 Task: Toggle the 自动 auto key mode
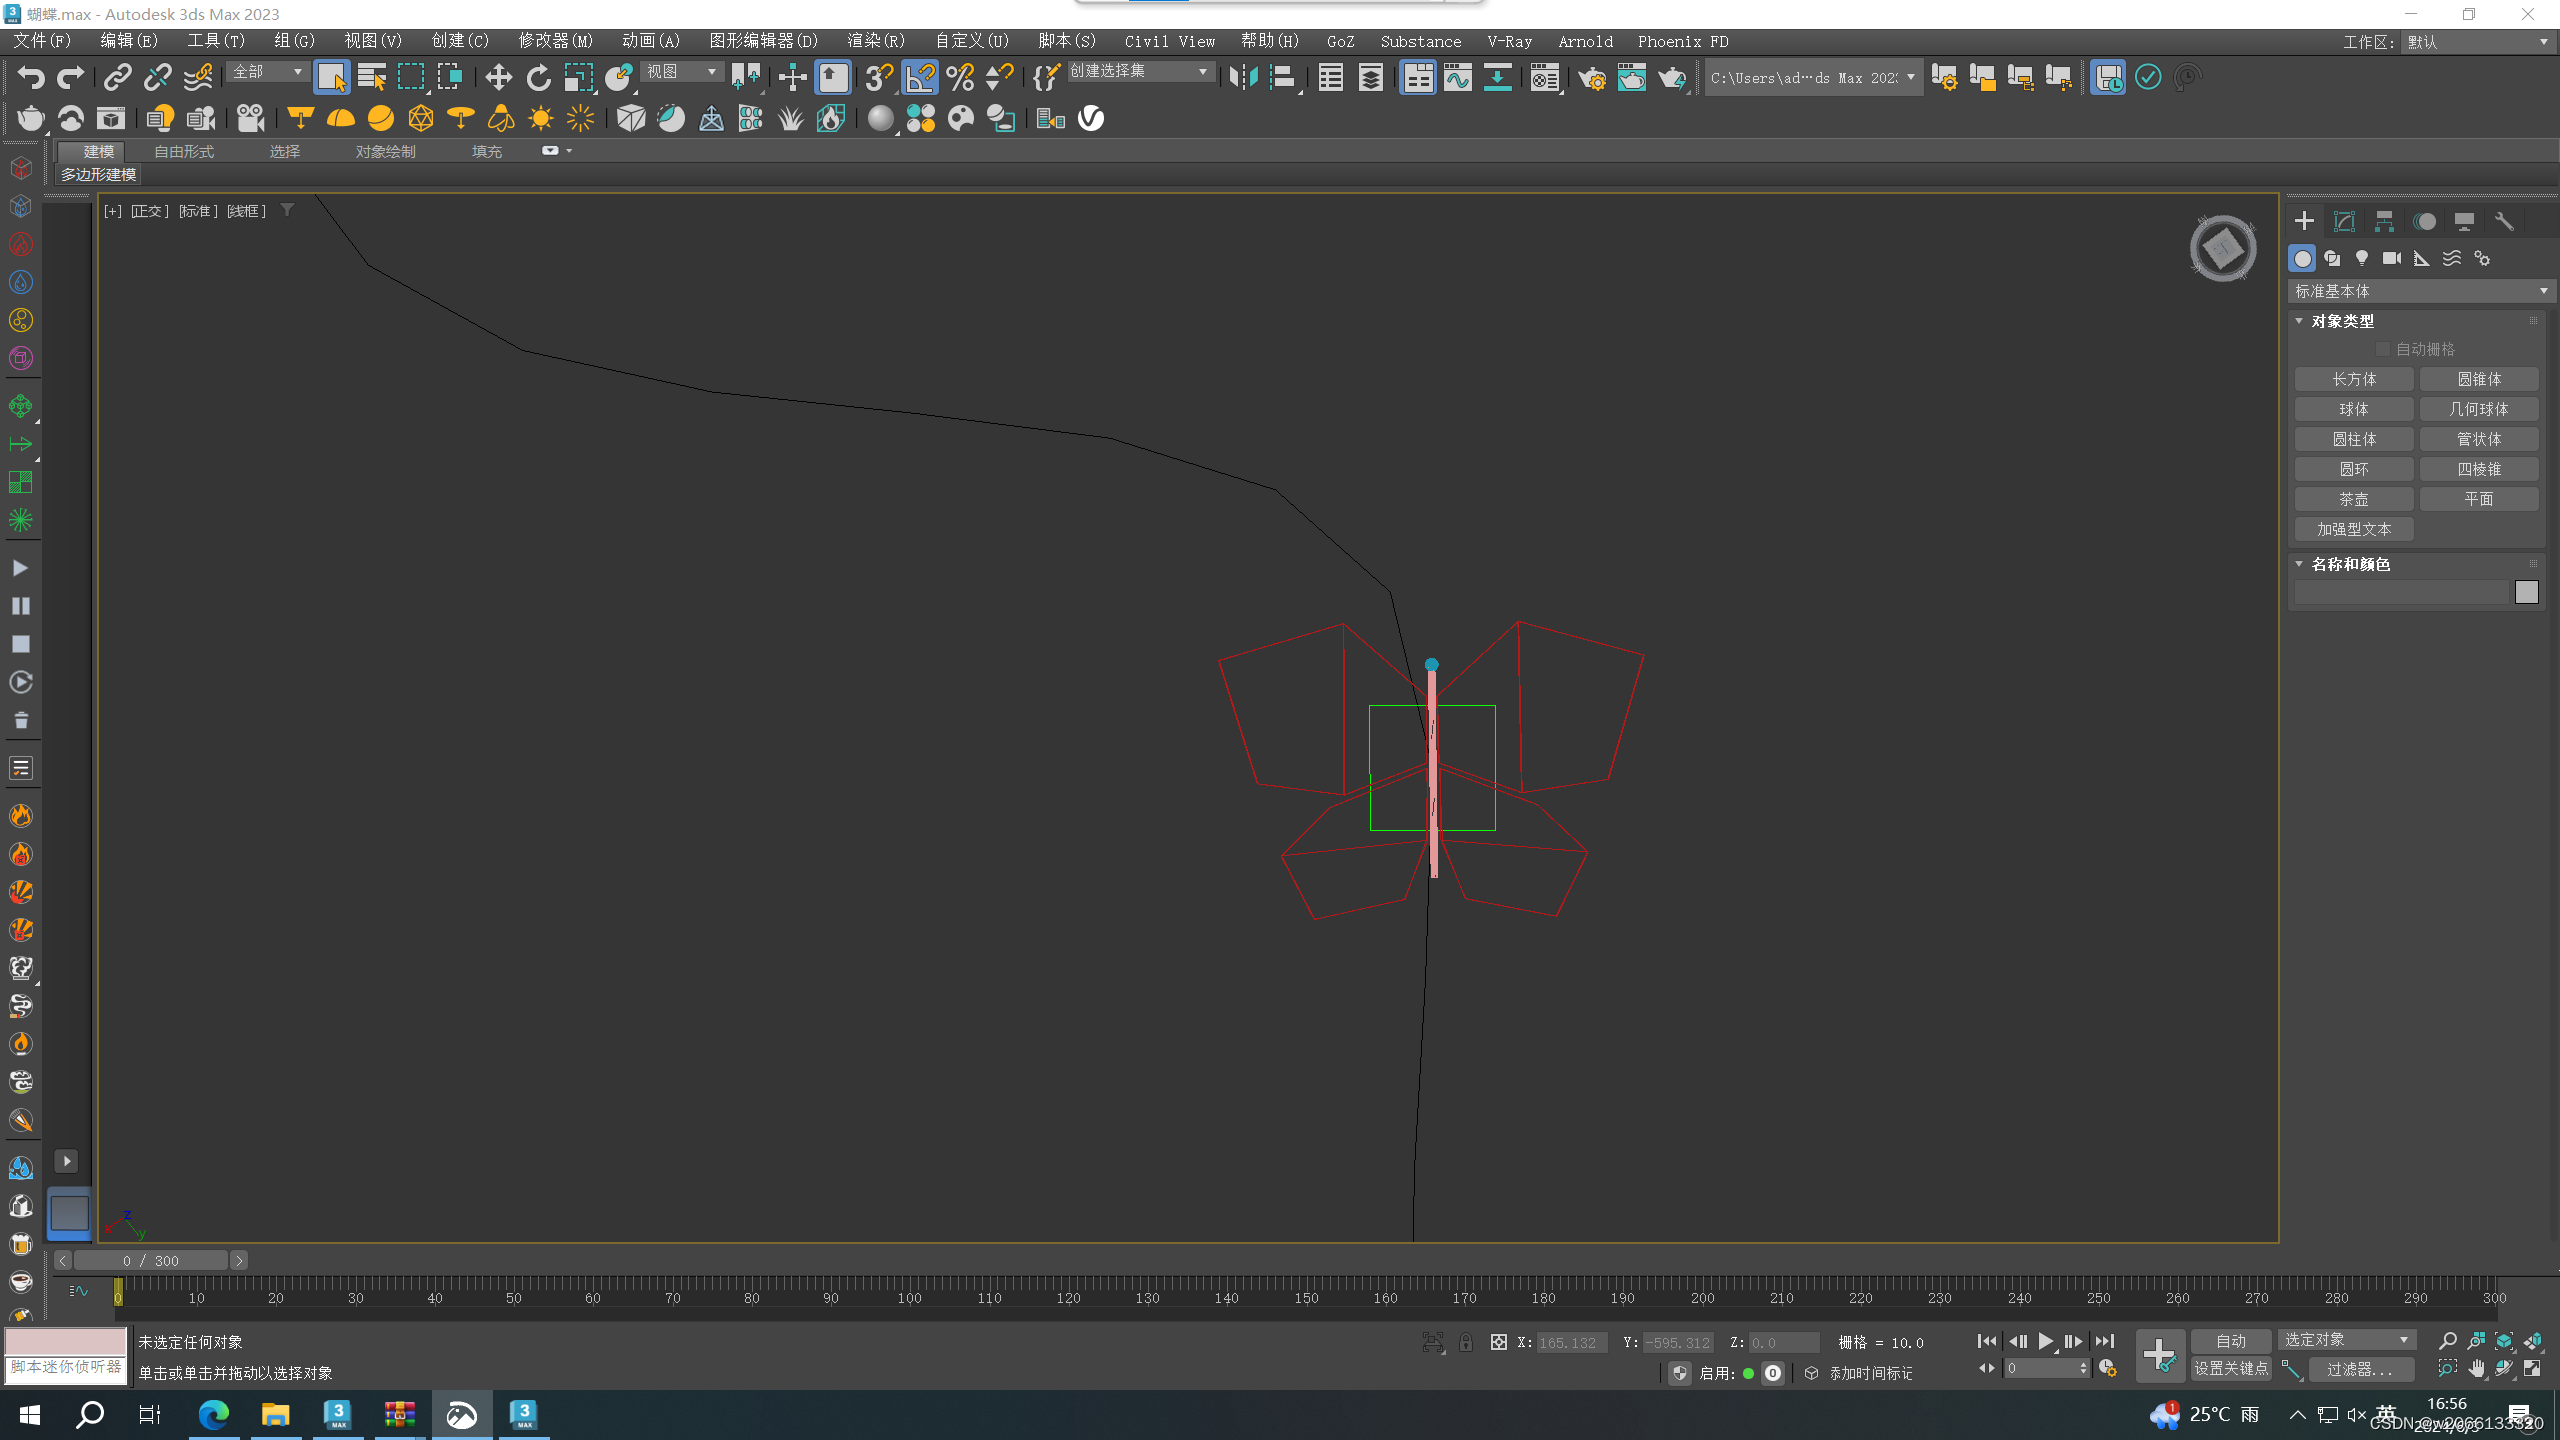[2230, 1341]
